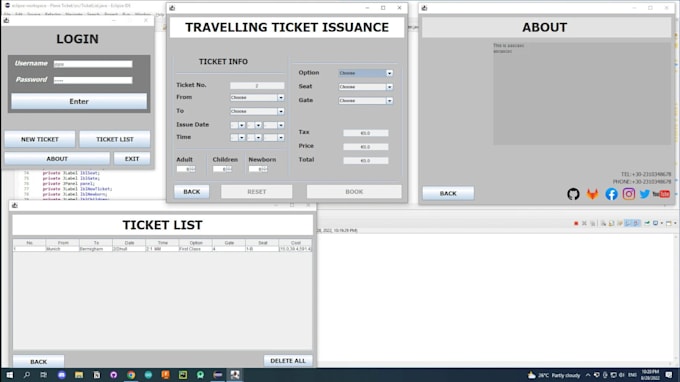Click EXIT button in Login window

point(132,159)
